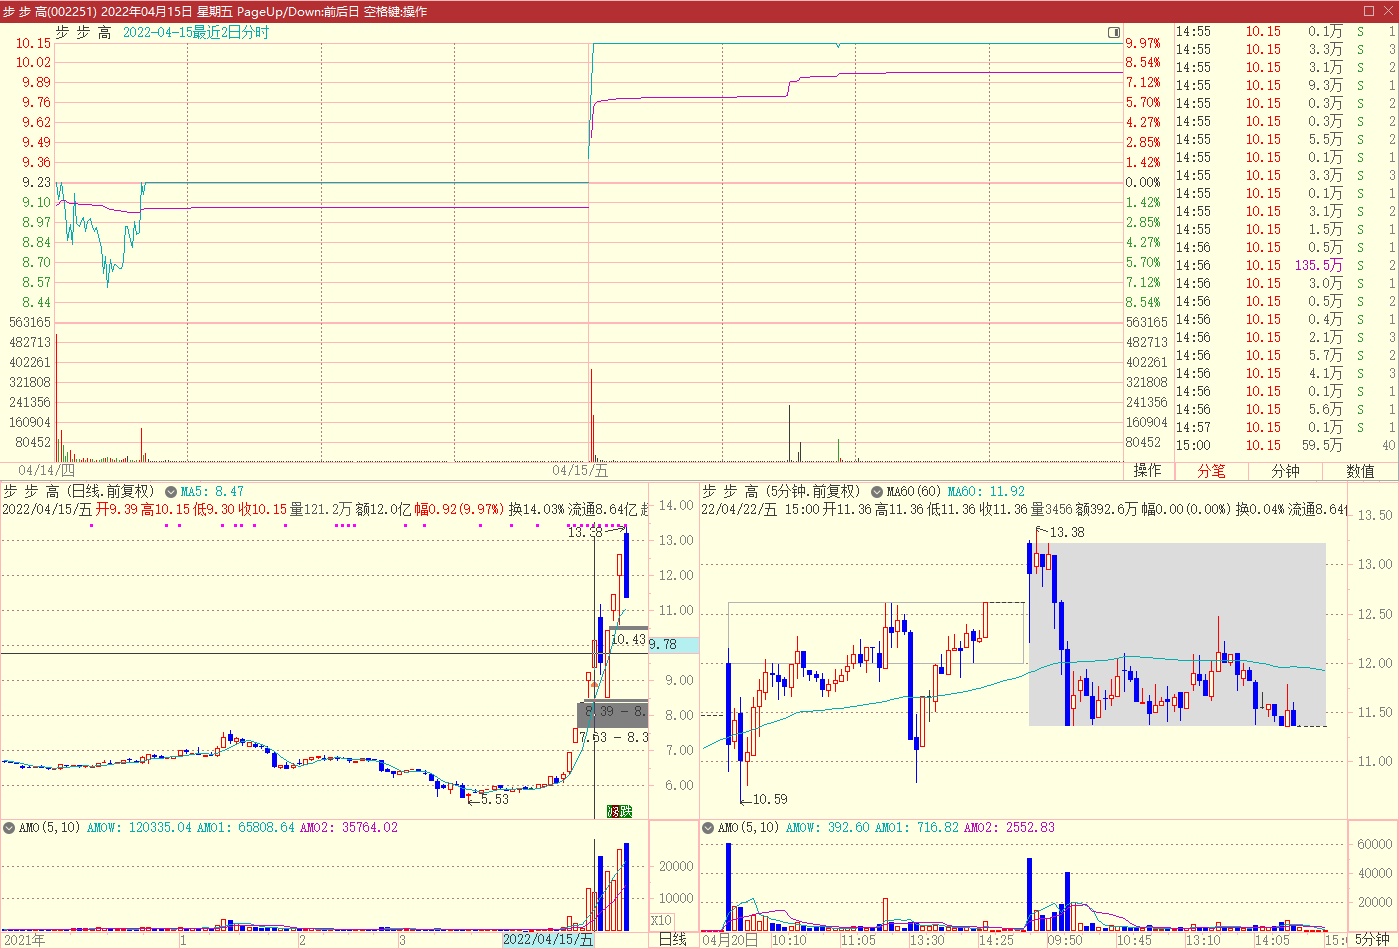Click the gray 8.39 - 8. gap box

(613, 714)
